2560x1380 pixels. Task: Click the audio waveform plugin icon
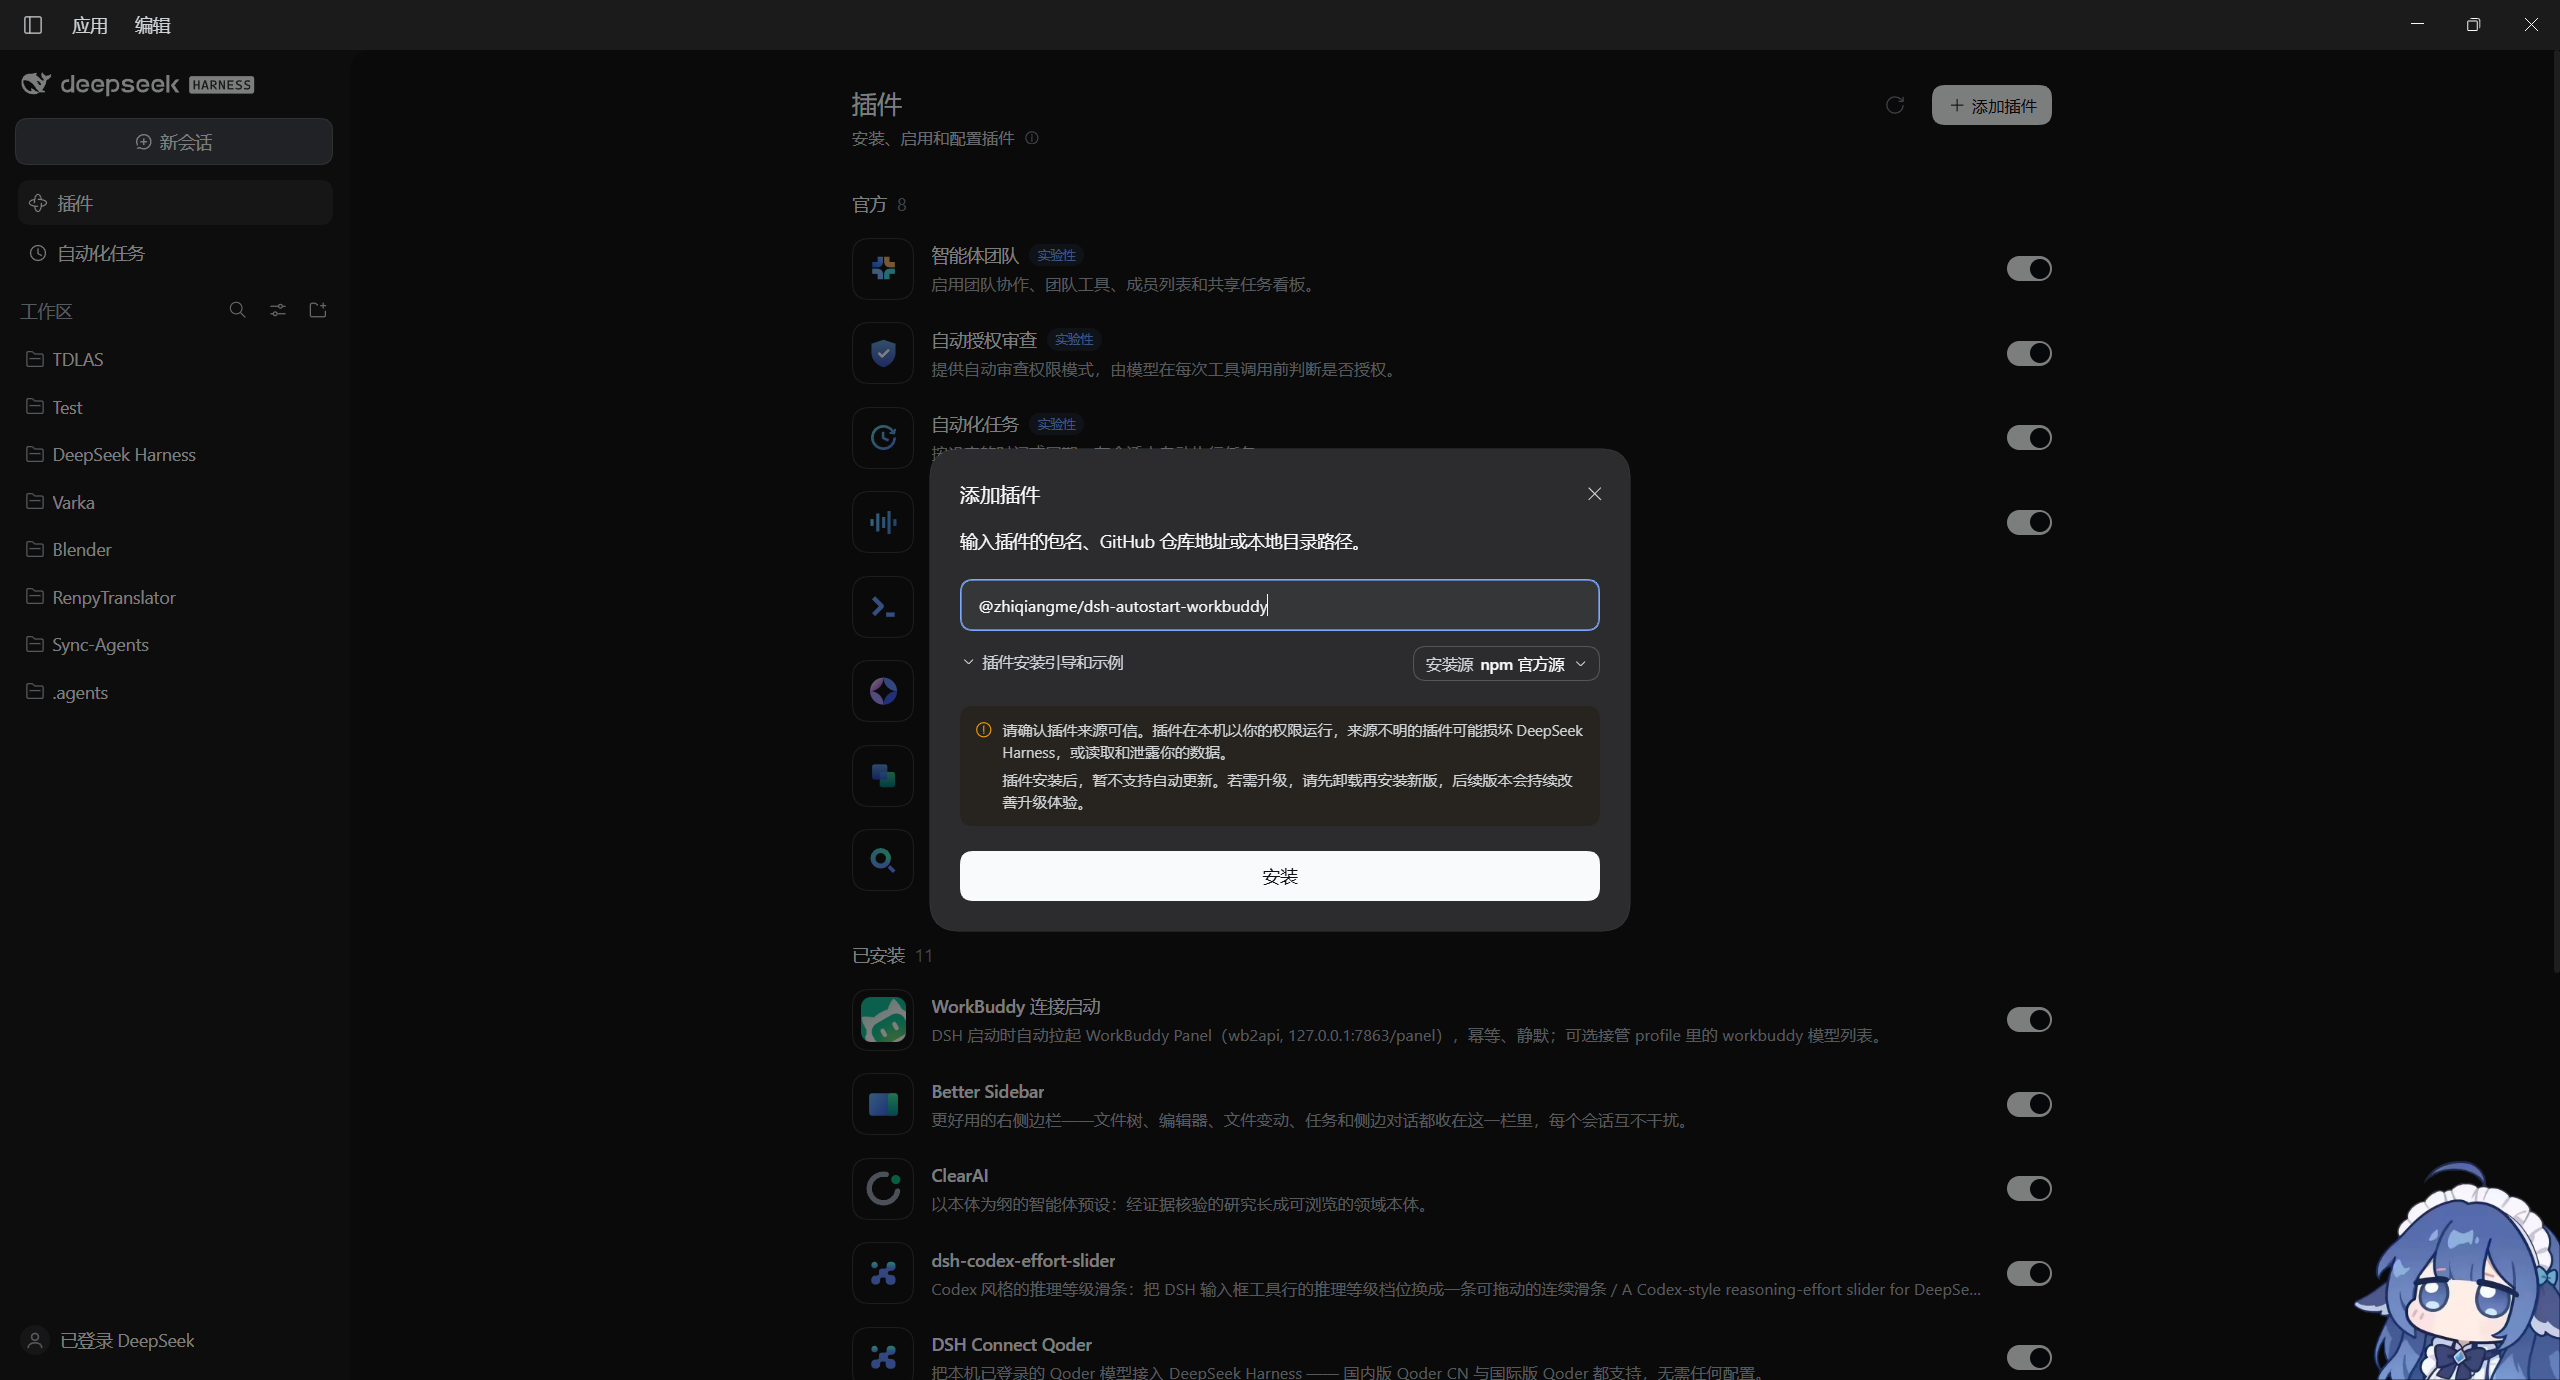(x=883, y=522)
